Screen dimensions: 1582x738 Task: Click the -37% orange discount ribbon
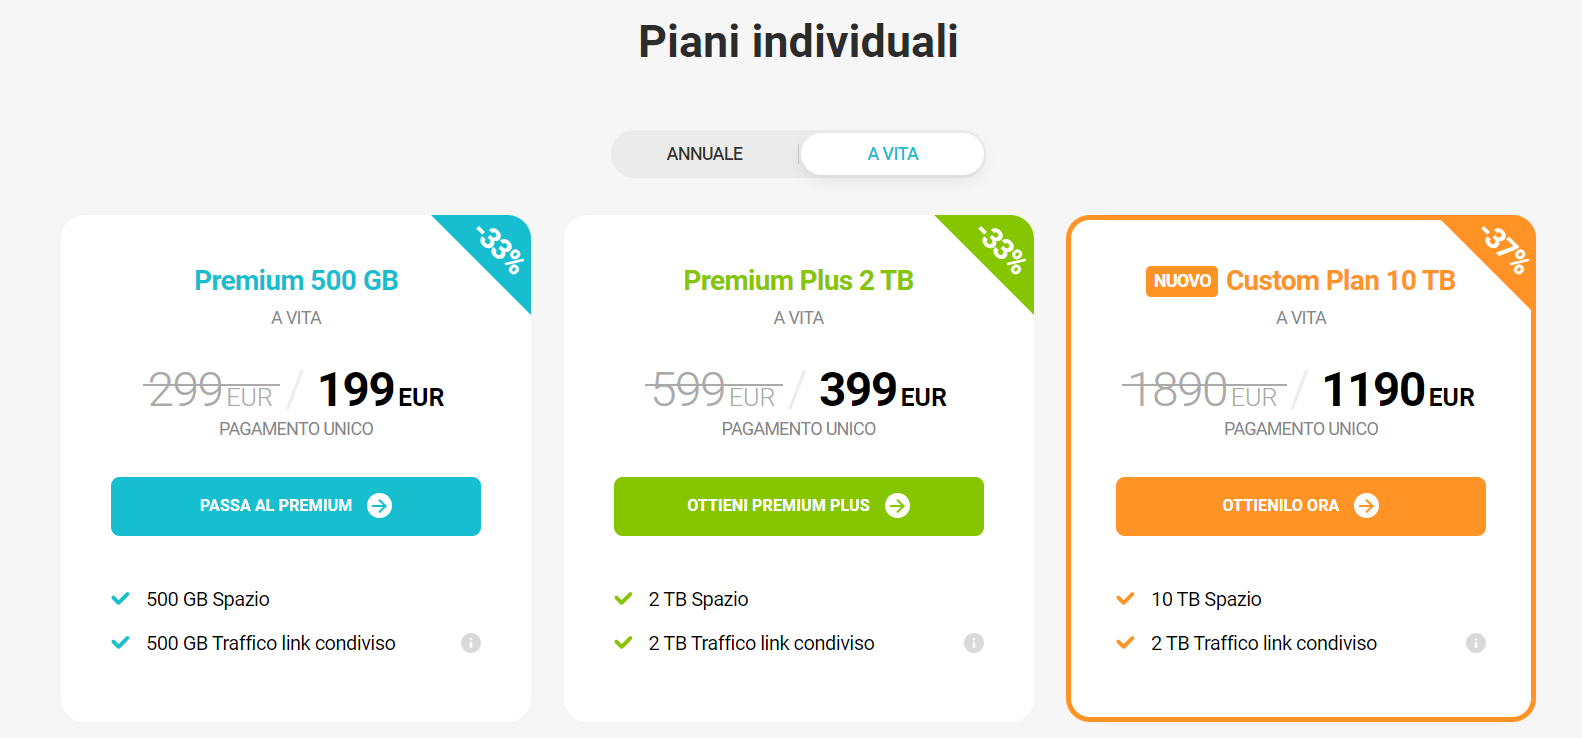pyautogui.click(x=1503, y=249)
